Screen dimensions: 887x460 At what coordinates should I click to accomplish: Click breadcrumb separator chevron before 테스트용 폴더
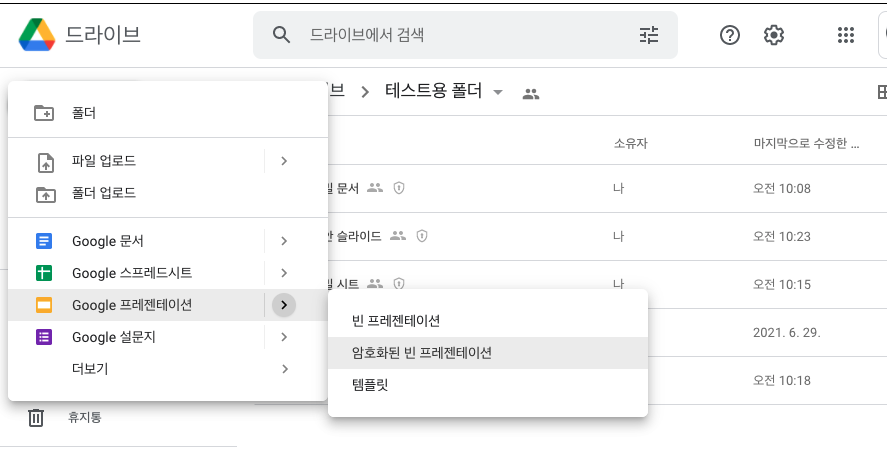[365, 92]
